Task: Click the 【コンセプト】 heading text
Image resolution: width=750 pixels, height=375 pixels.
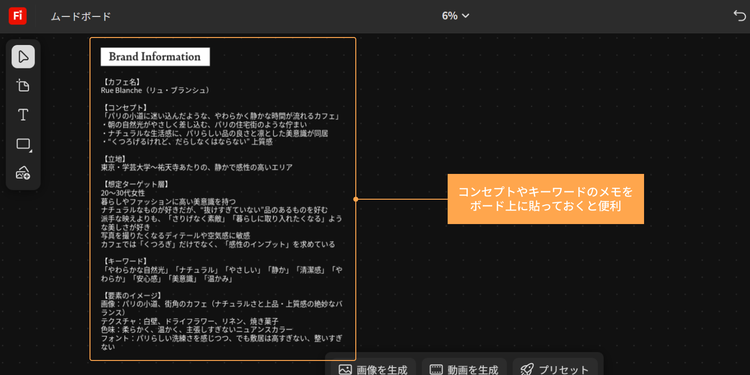Action: [125, 107]
